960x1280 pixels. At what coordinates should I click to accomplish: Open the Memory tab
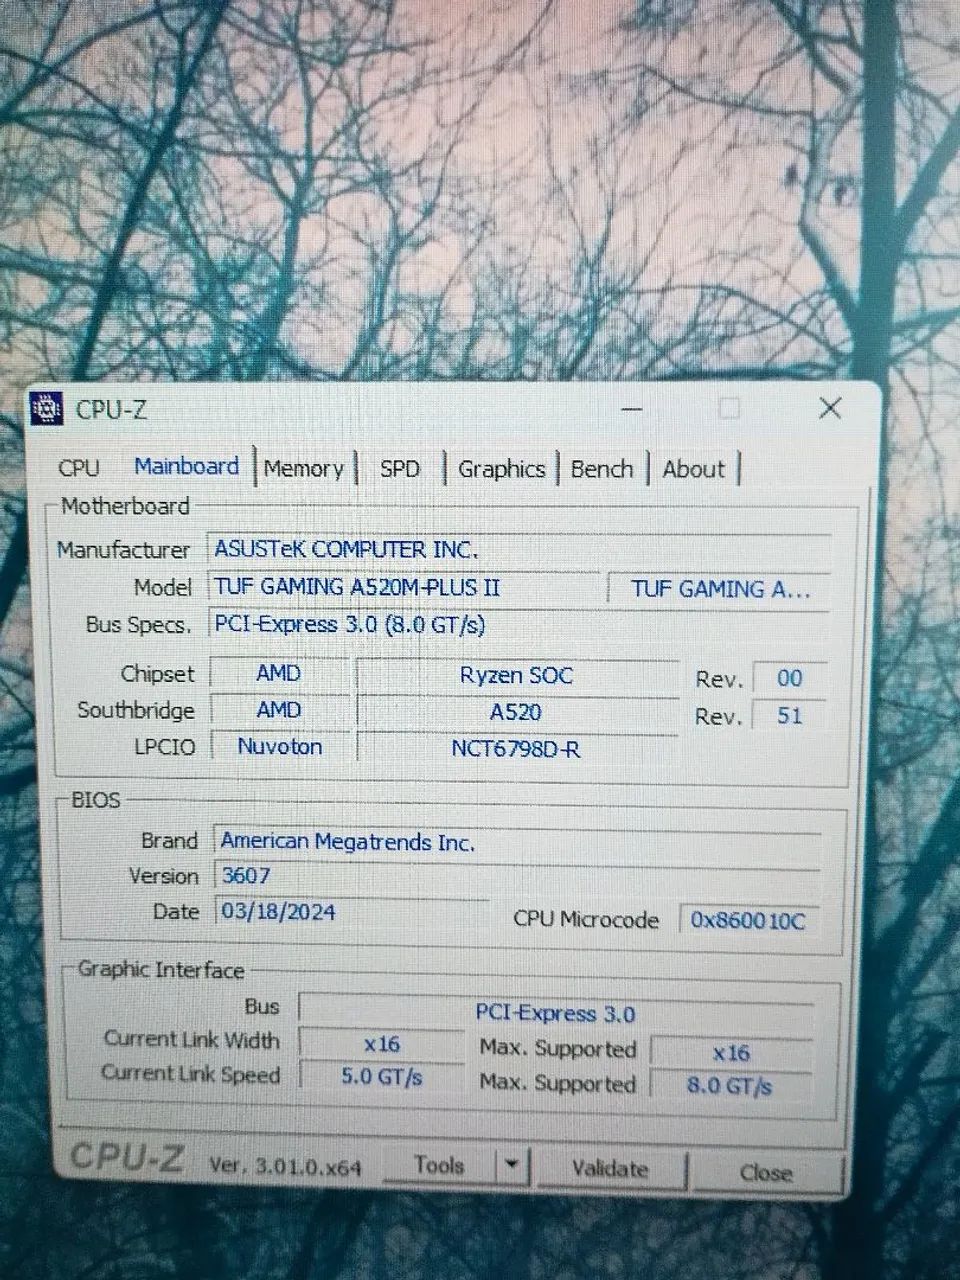(x=304, y=468)
